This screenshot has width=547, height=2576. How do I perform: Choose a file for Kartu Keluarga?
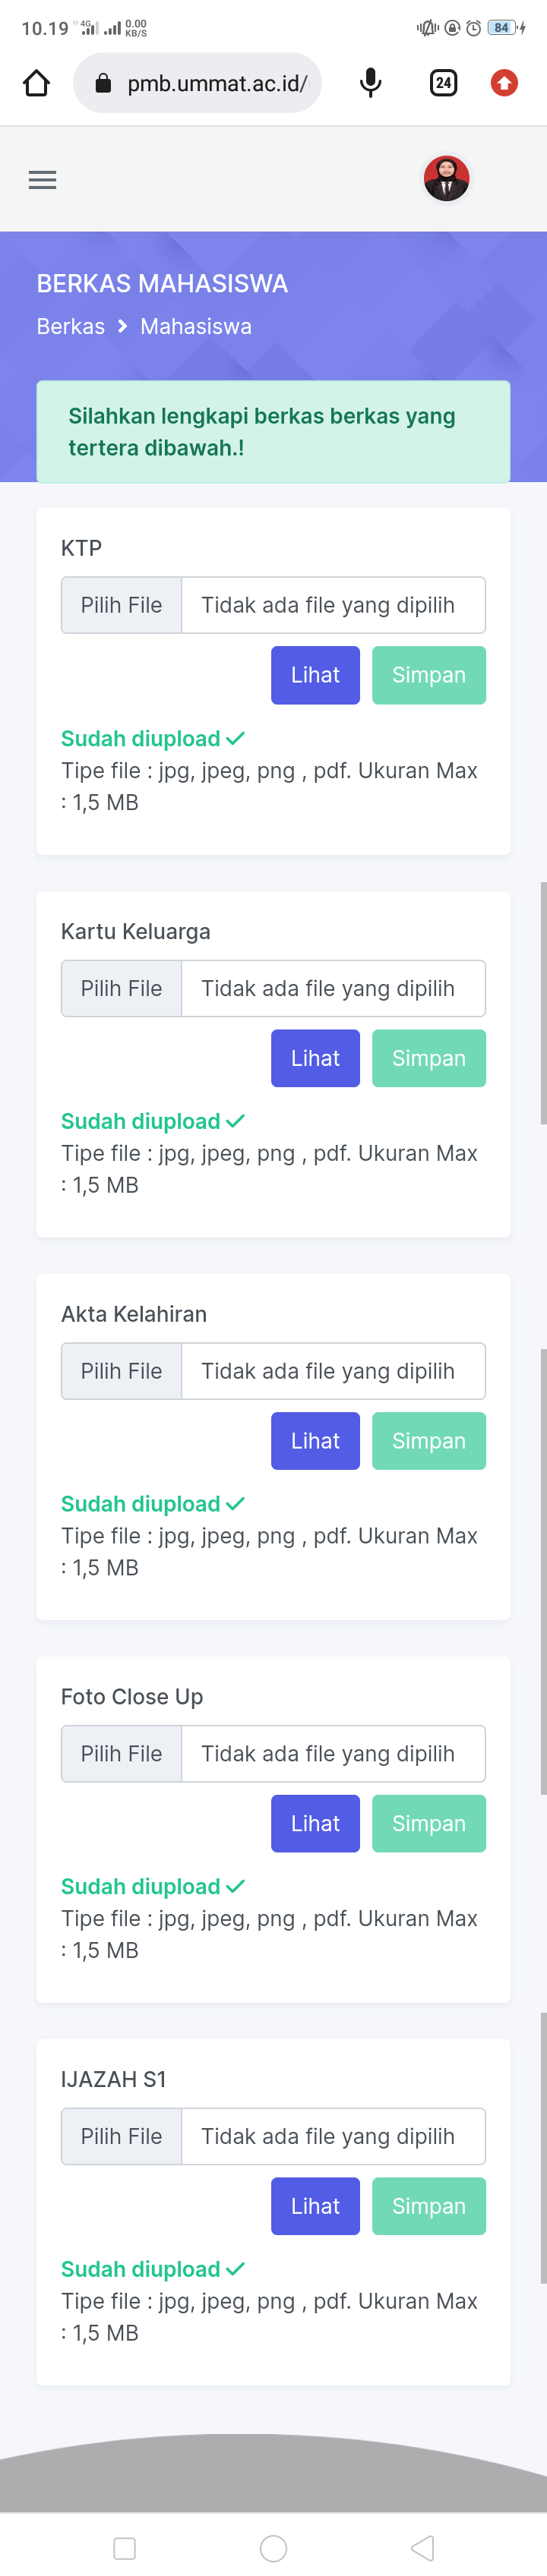click(x=122, y=988)
